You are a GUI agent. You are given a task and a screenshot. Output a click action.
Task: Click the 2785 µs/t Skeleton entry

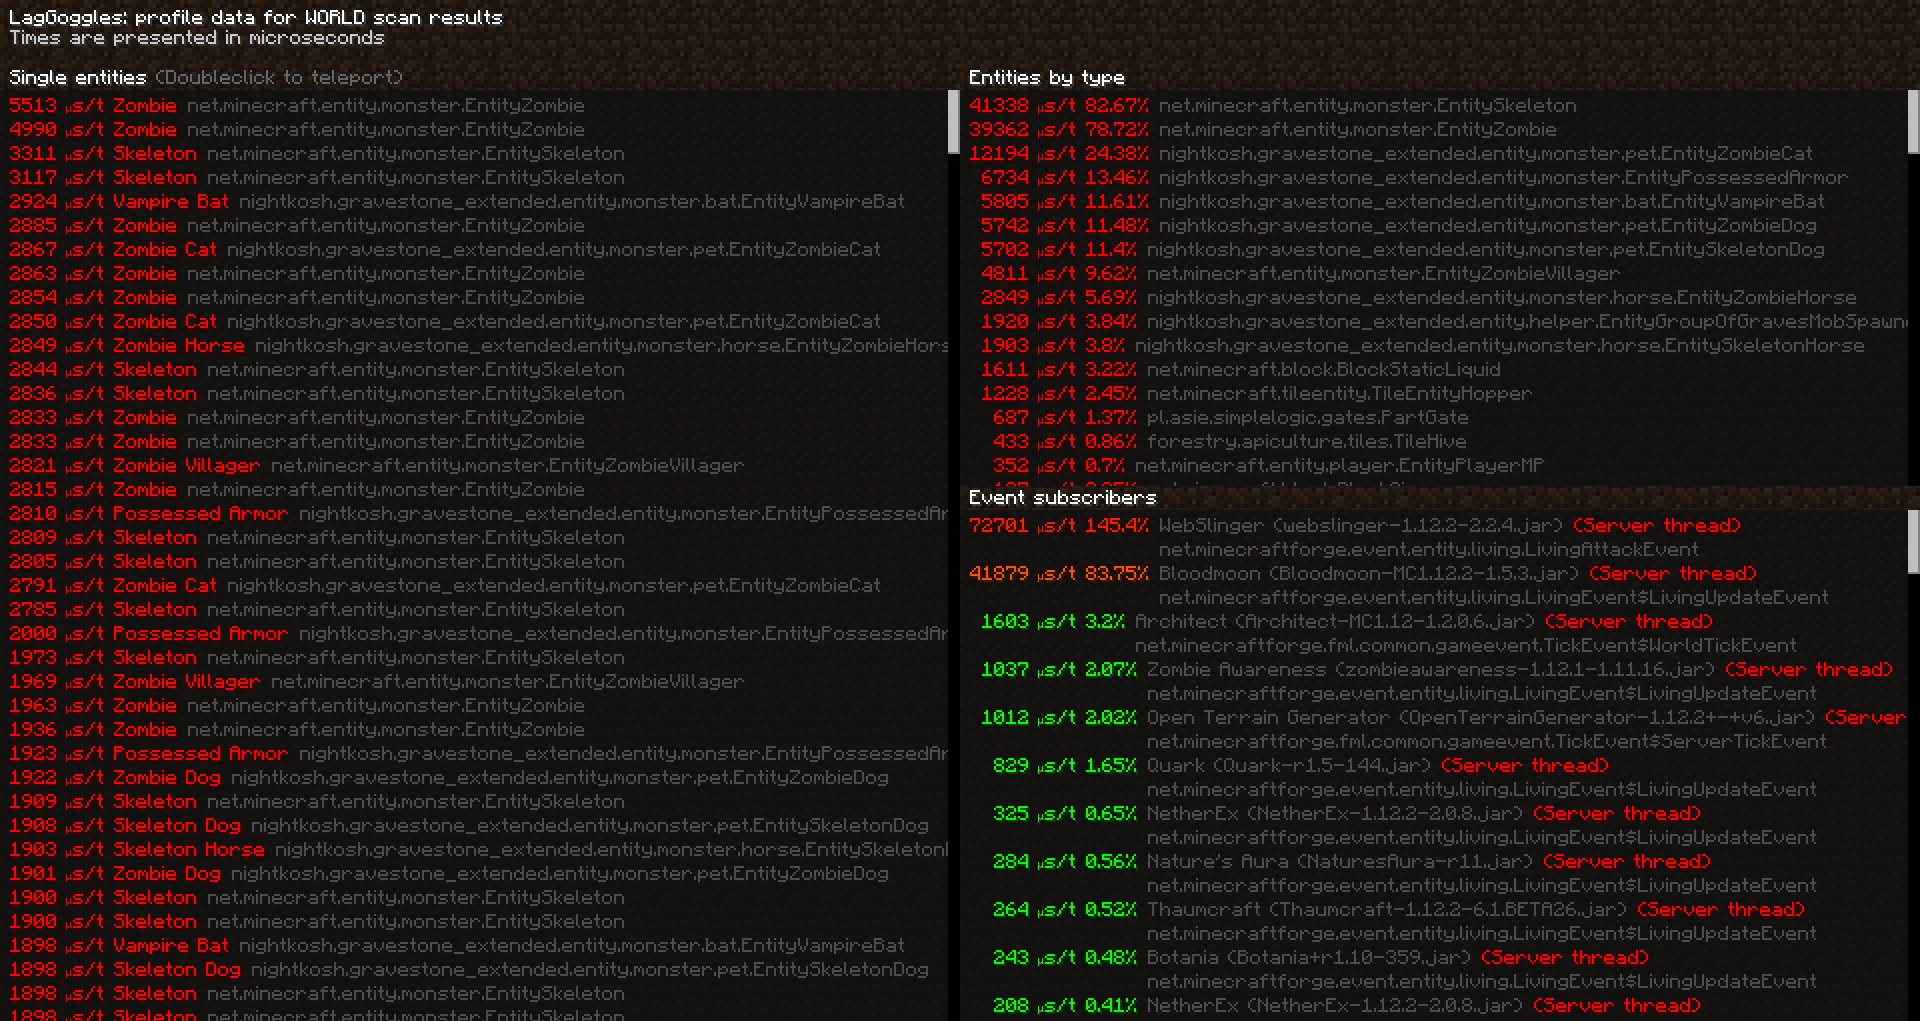(317, 609)
